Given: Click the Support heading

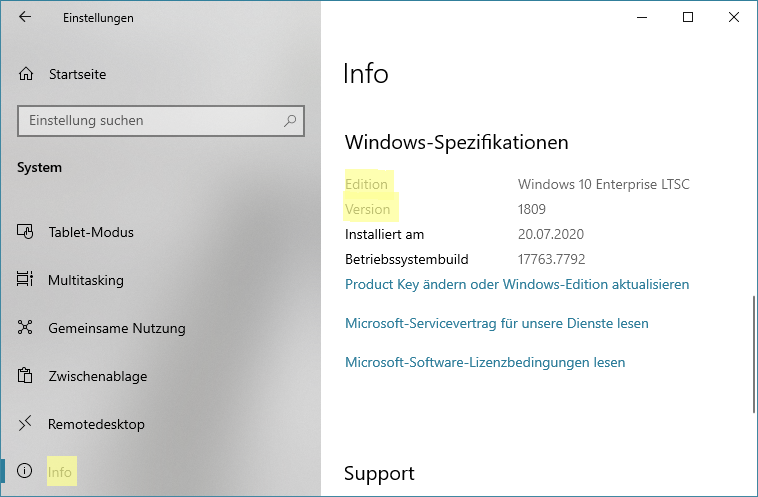Looking at the screenshot, I should [379, 473].
